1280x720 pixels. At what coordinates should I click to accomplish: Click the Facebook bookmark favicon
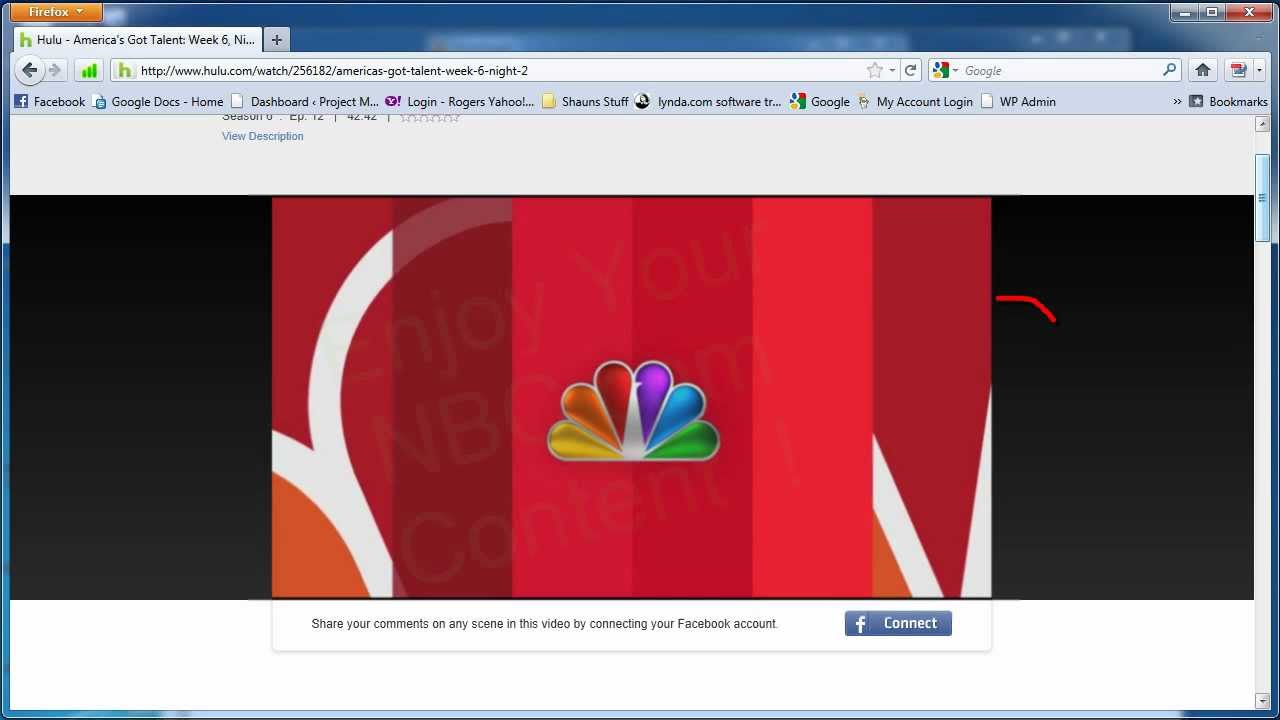21,101
